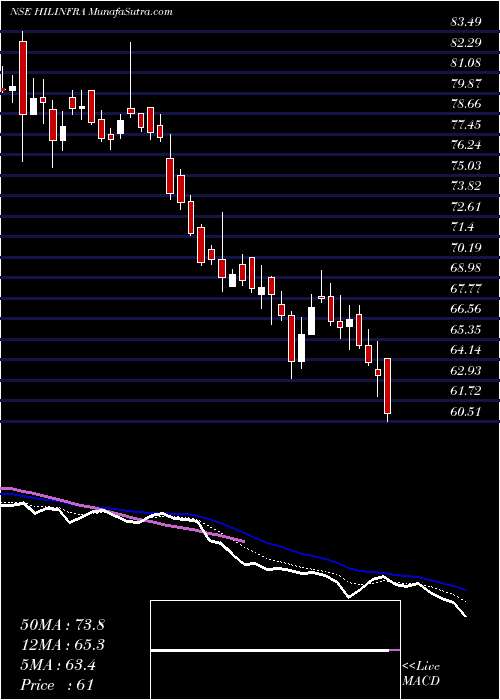Viewport: 500px width, 700px height.
Task: Click the 50MA : 73.8 readout
Action: coord(62,625)
